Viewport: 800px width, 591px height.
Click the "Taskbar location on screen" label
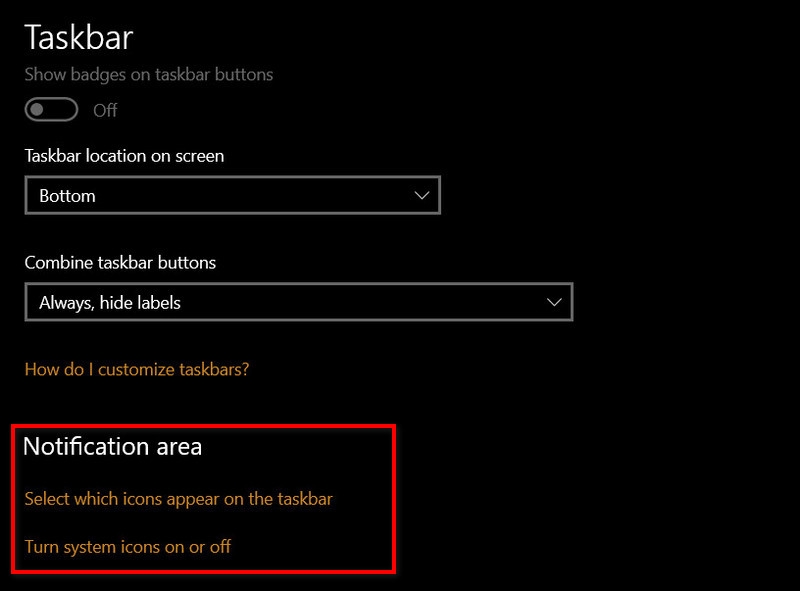pos(123,159)
